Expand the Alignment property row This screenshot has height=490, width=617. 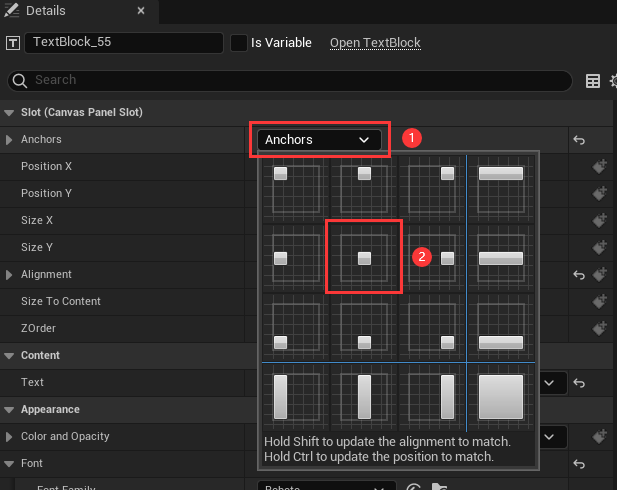tap(9, 274)
